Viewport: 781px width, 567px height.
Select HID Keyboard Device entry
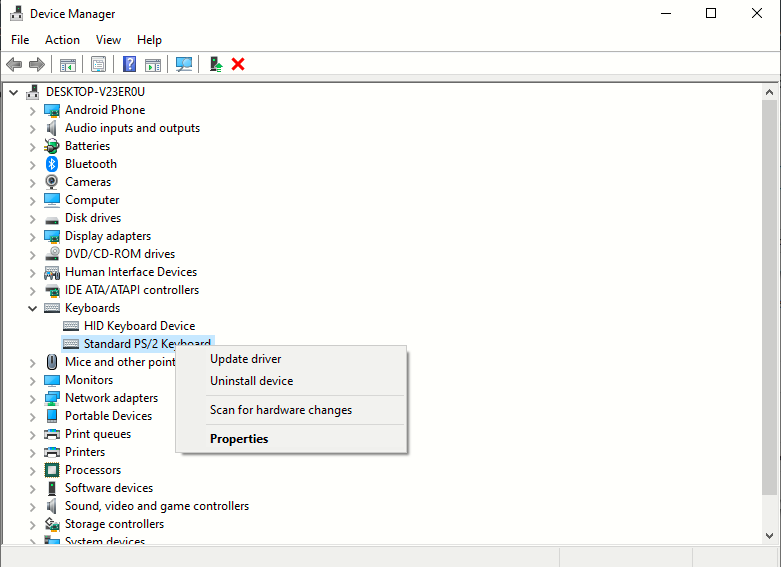(x=139, y=326)
